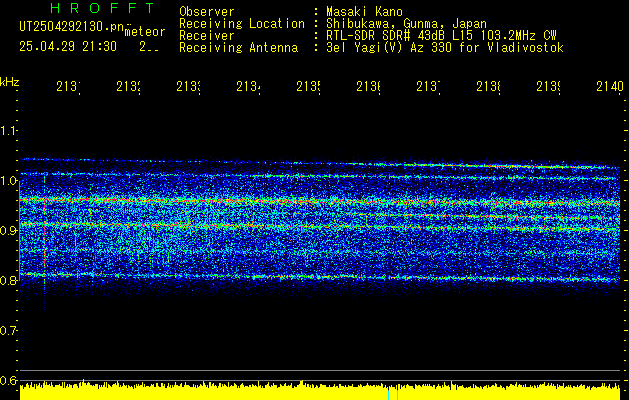The height and width of the screenshot is (400, 629).
Task: Click Shibukawa, Gunma, Japan text
Action: tap(406, 24)
